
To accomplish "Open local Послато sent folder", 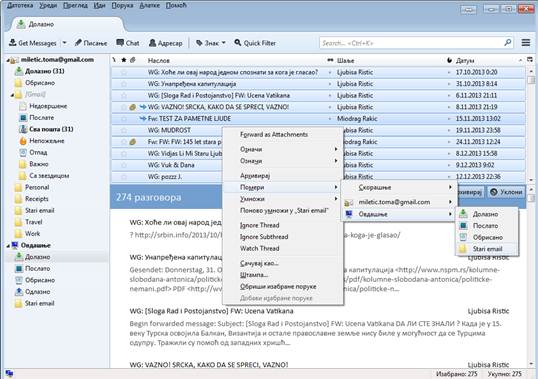I will click(37, 269).
